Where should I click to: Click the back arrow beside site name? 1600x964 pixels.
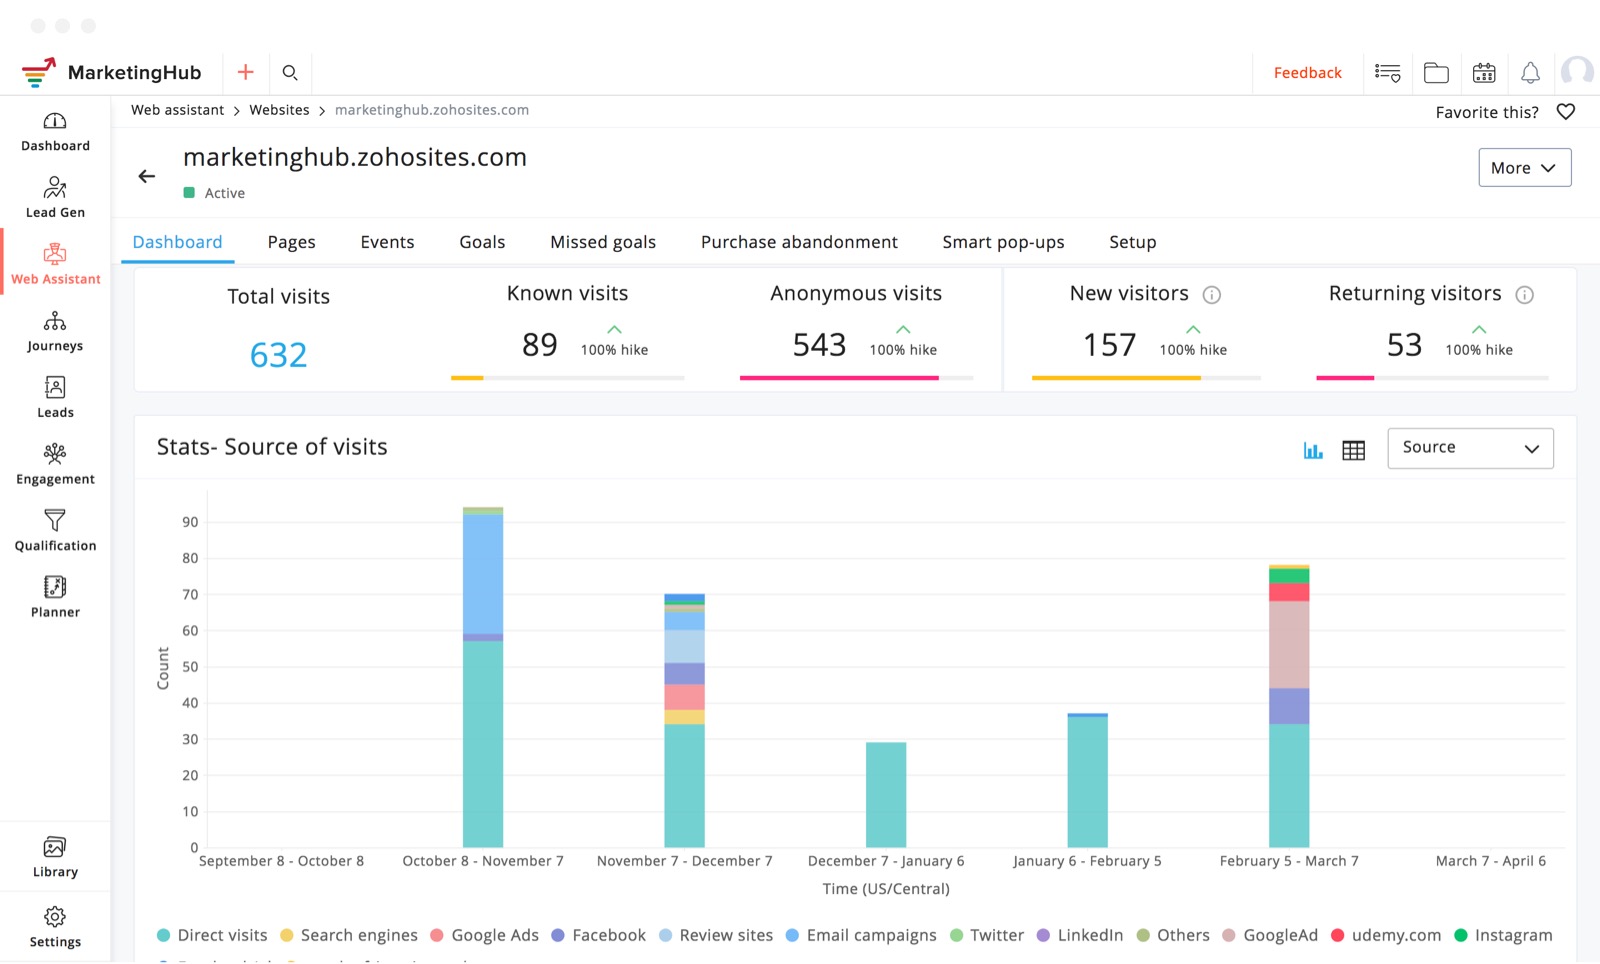coord(147,176)
